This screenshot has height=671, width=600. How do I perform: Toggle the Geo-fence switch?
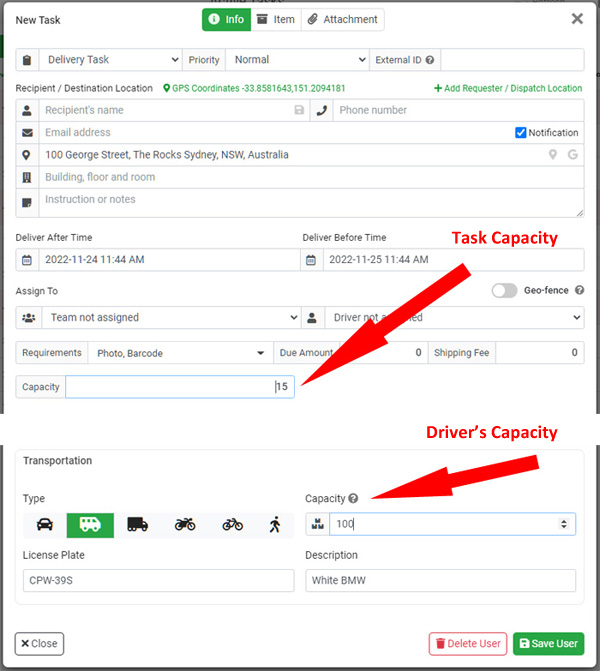pyautogui.click(x=504, y=291)
